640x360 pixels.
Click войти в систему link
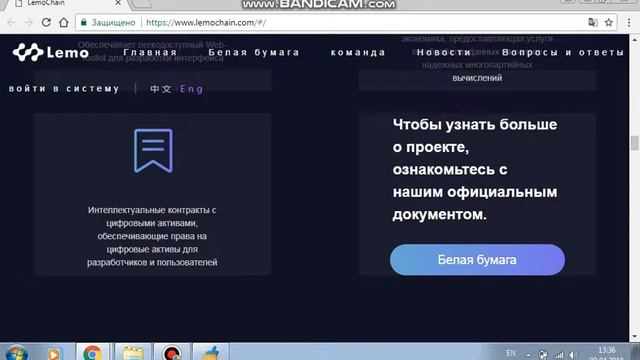pyautogui.click(x=64, y=89)
